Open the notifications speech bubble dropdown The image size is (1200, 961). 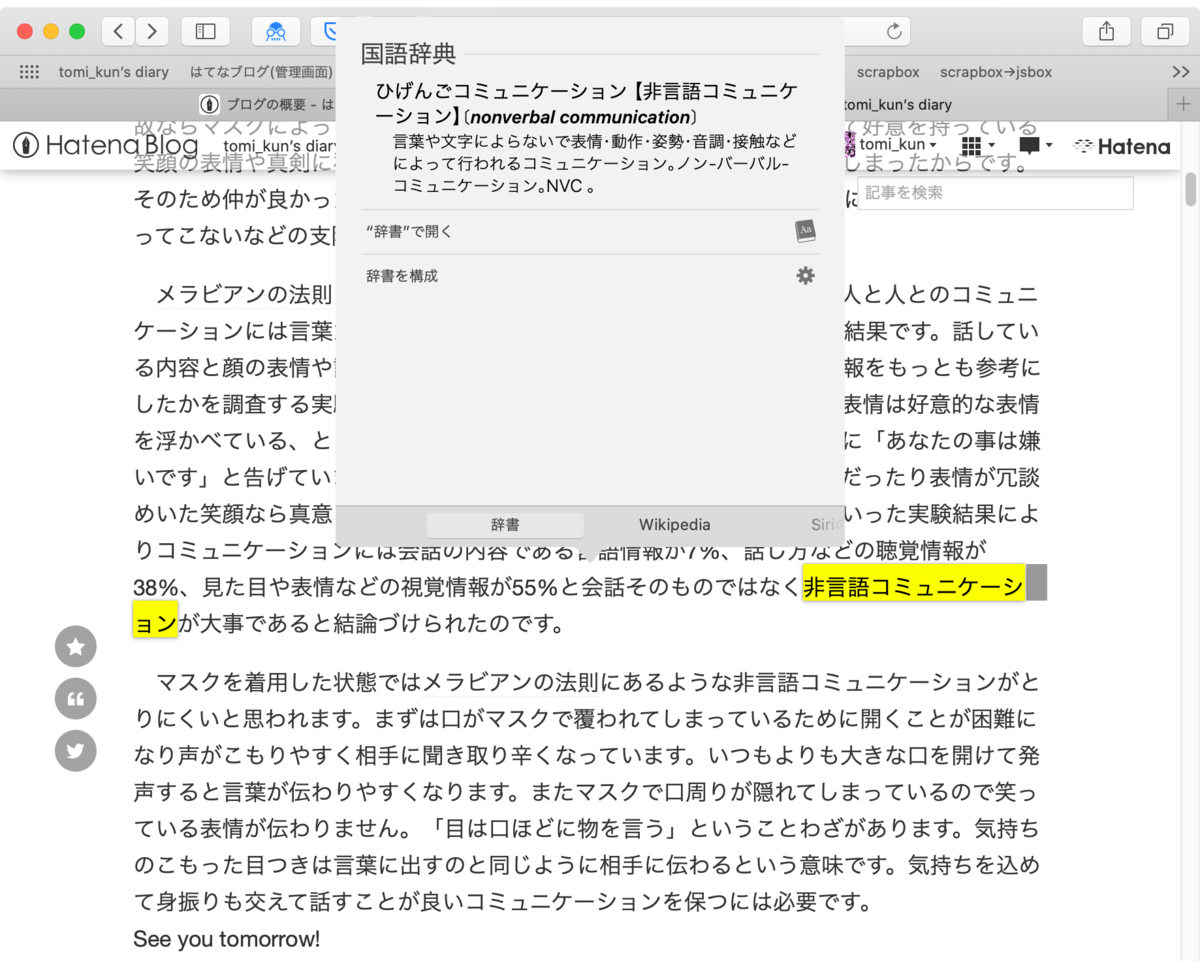(1035, 146)
